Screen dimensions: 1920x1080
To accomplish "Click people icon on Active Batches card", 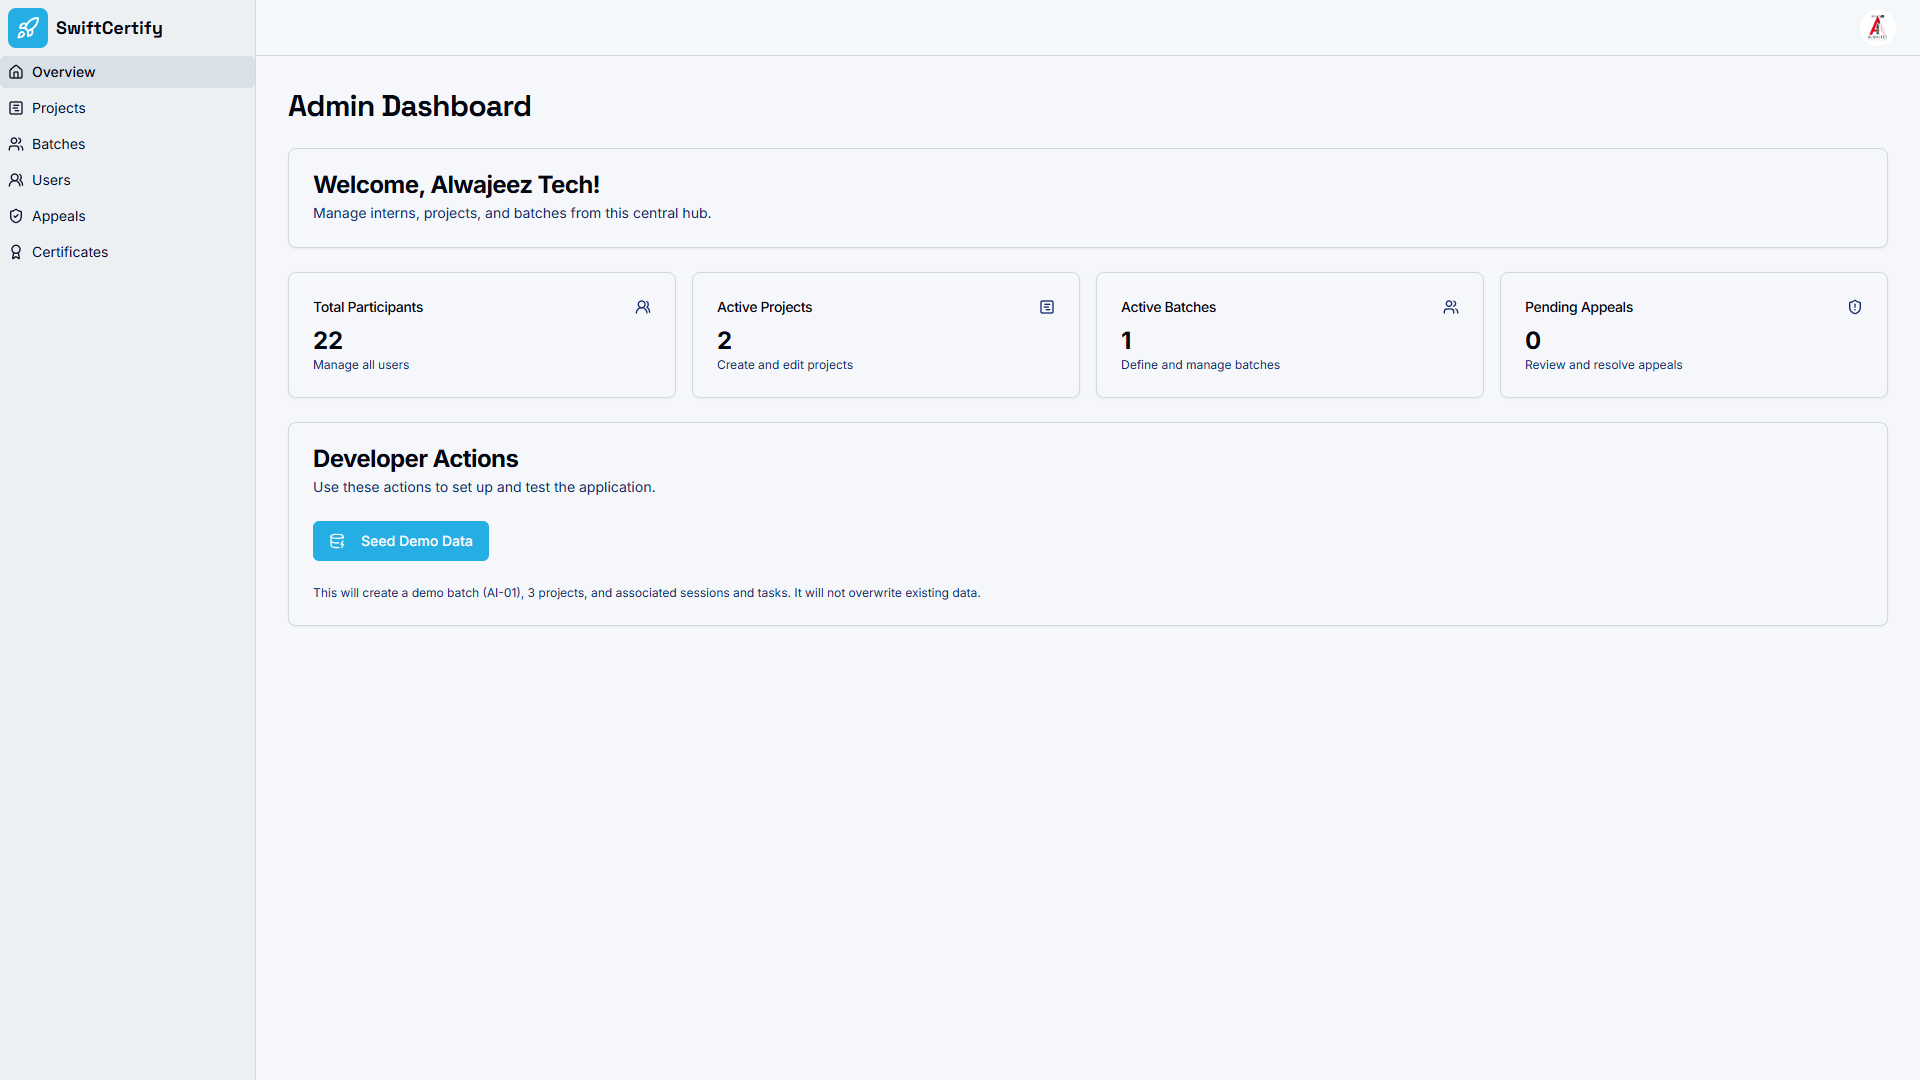I will [1451, 307].
